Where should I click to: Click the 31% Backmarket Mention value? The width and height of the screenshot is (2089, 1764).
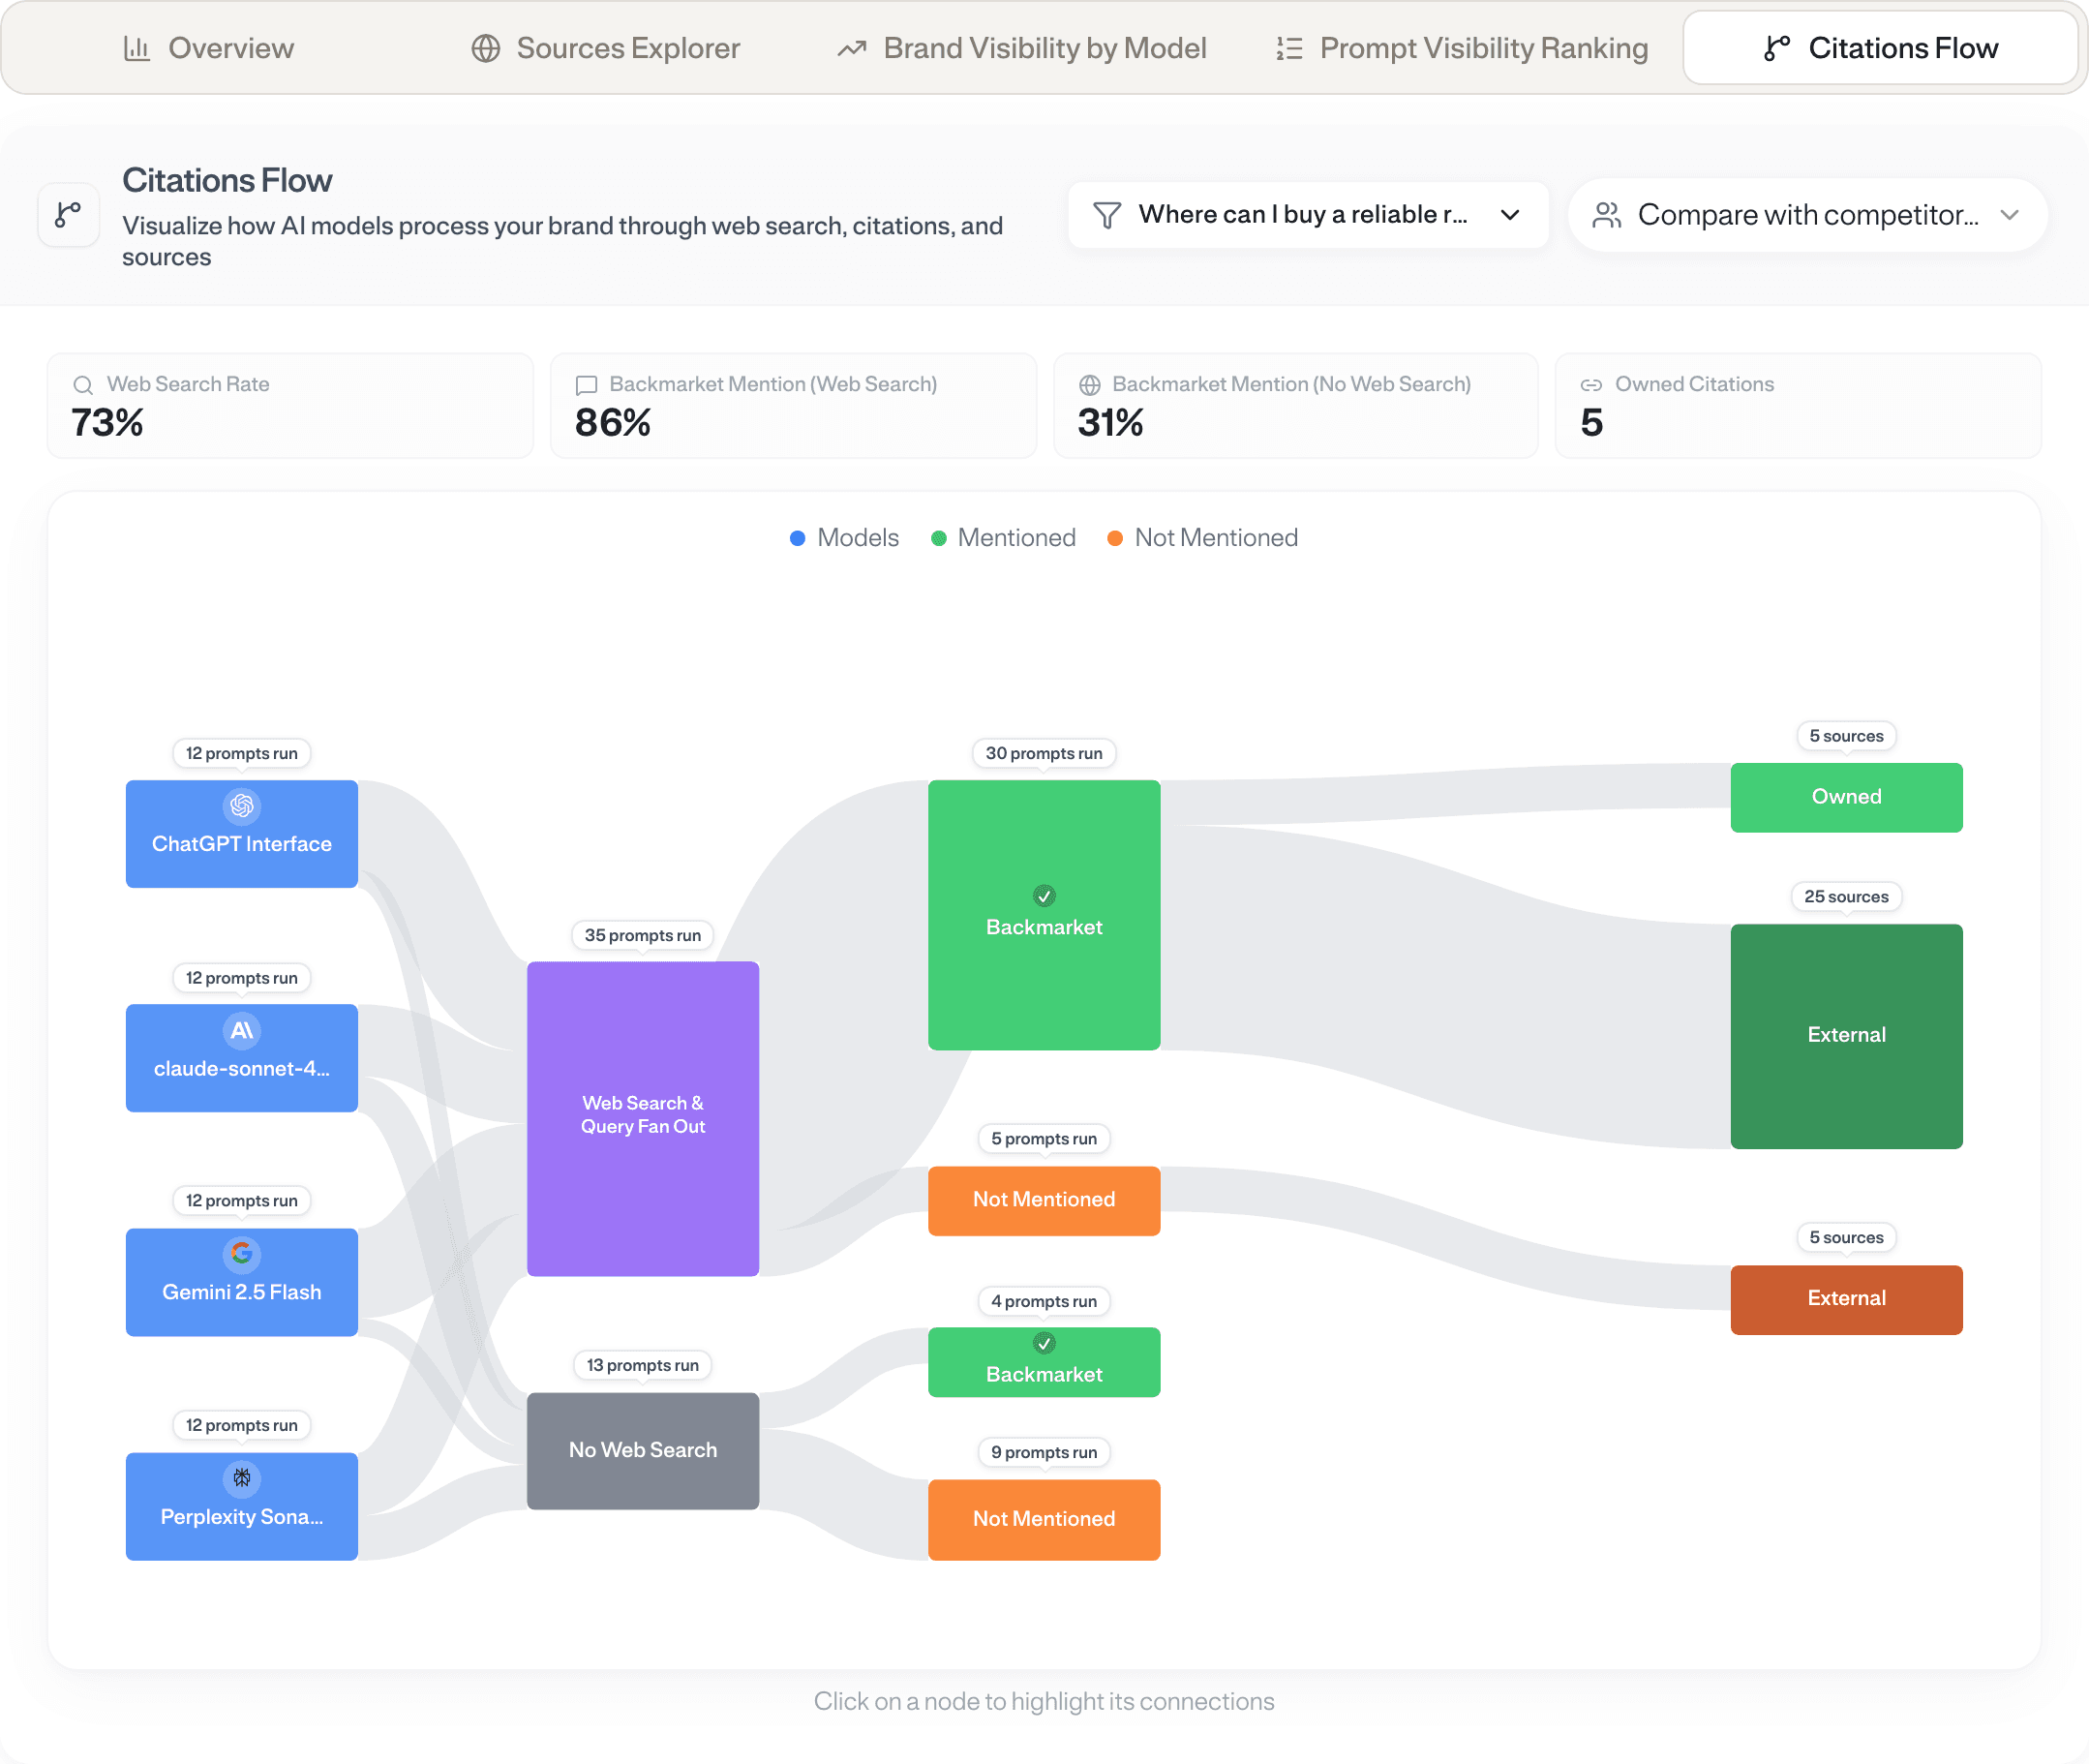1110,423
